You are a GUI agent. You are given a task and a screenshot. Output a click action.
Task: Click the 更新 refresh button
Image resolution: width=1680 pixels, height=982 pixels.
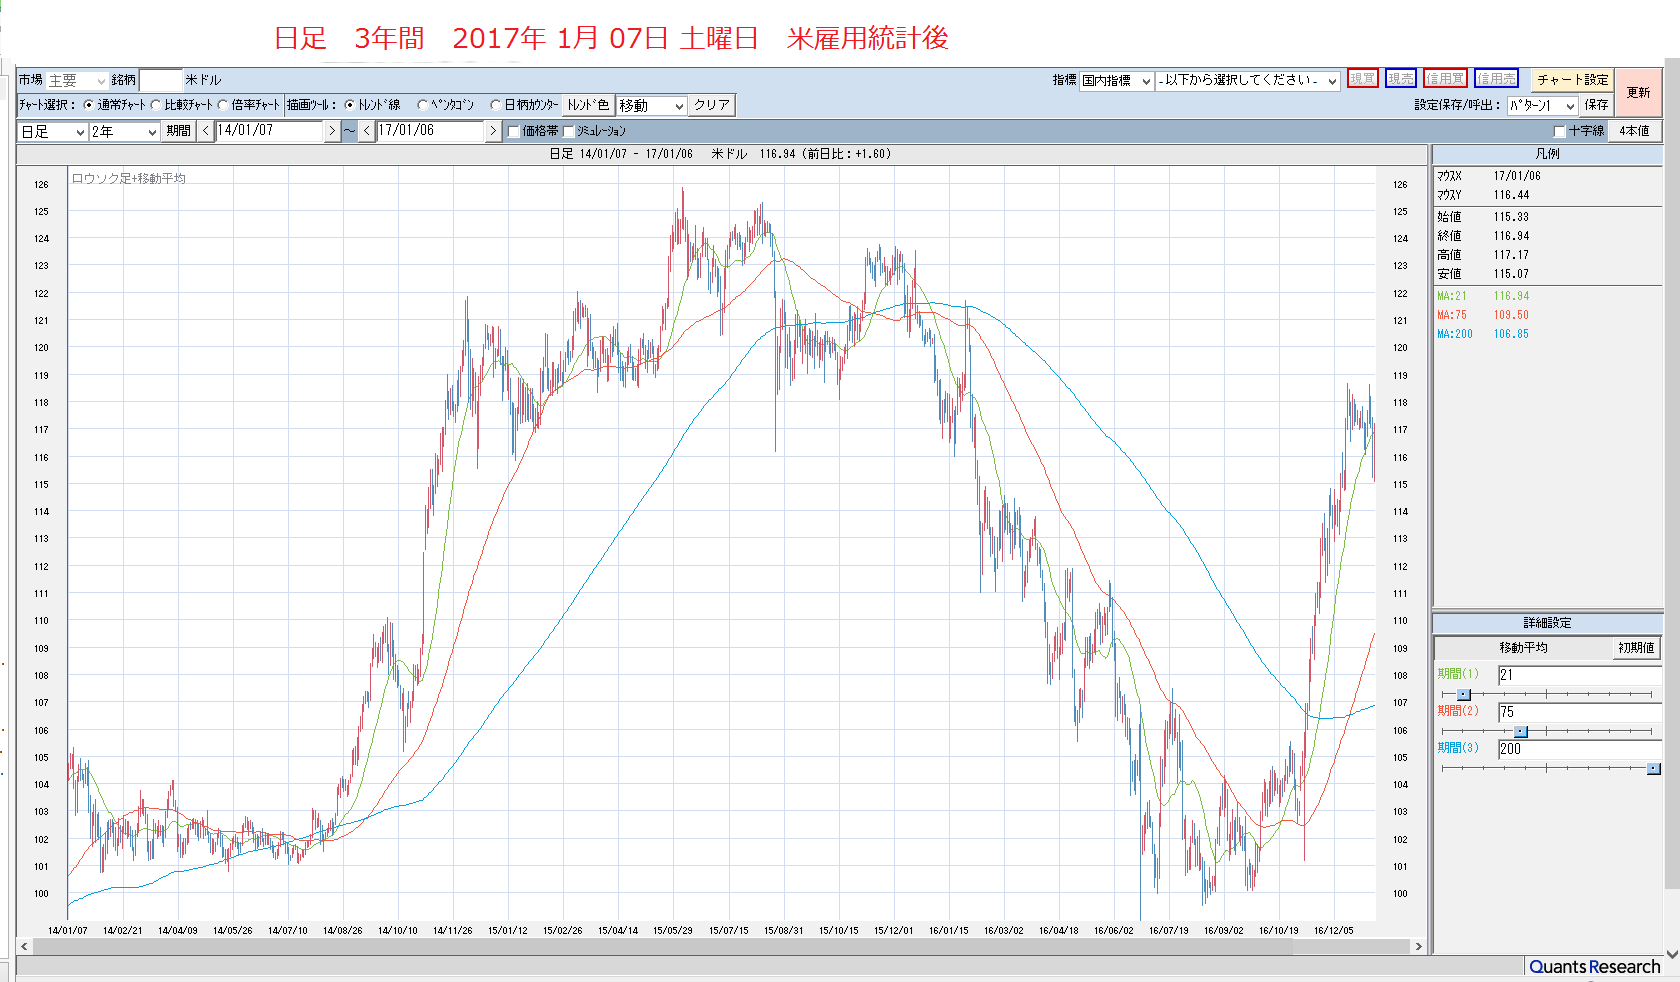tap(1638, 92)
